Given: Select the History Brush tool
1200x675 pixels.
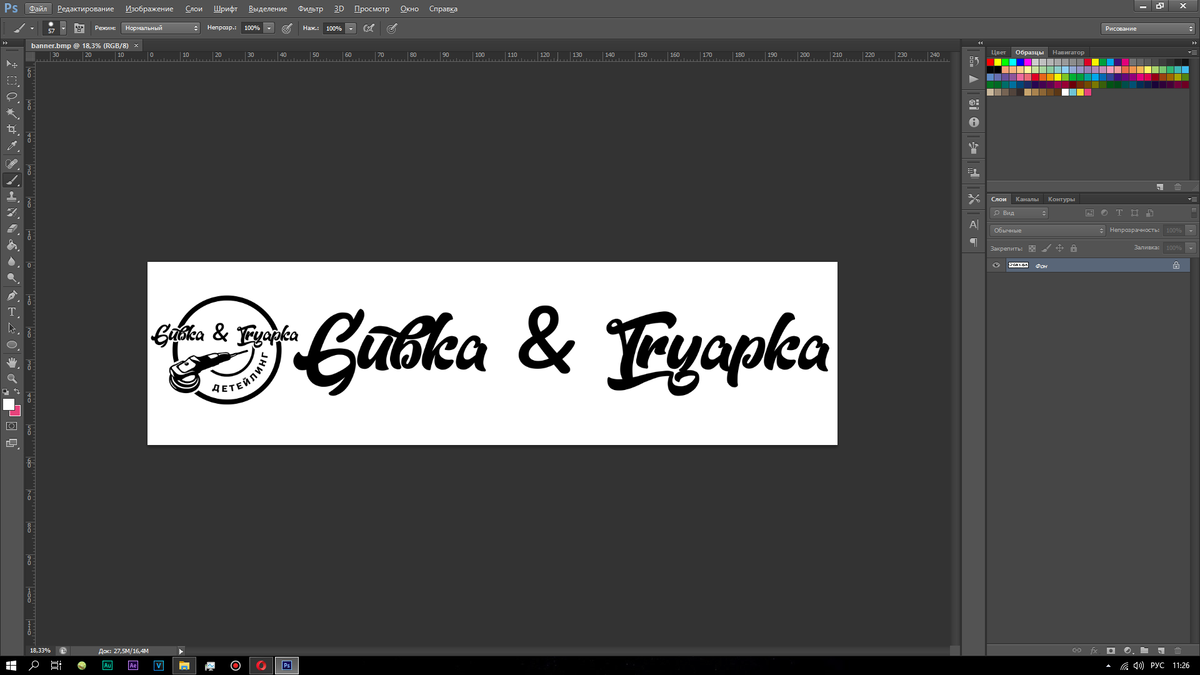Looking at the screenshot, I should pos(13,213).
